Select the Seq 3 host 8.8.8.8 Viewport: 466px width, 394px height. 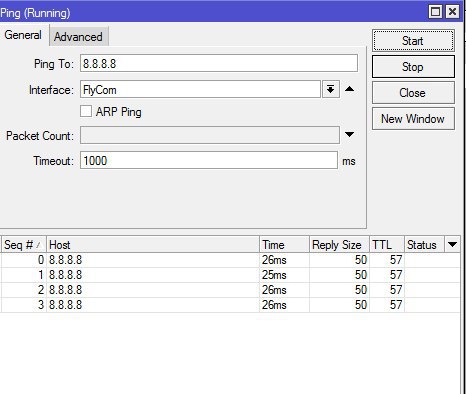[65, 305]
